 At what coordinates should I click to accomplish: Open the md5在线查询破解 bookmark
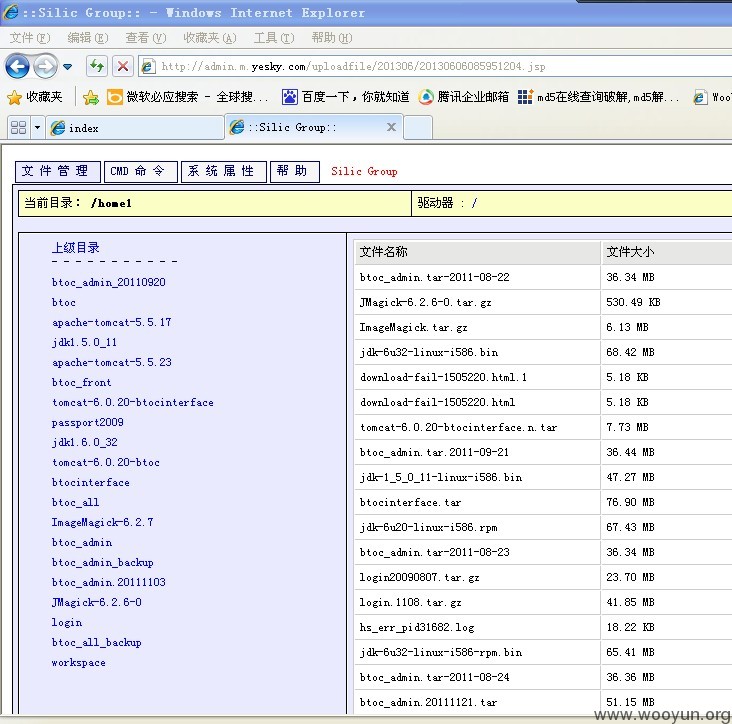pos(598,97)
